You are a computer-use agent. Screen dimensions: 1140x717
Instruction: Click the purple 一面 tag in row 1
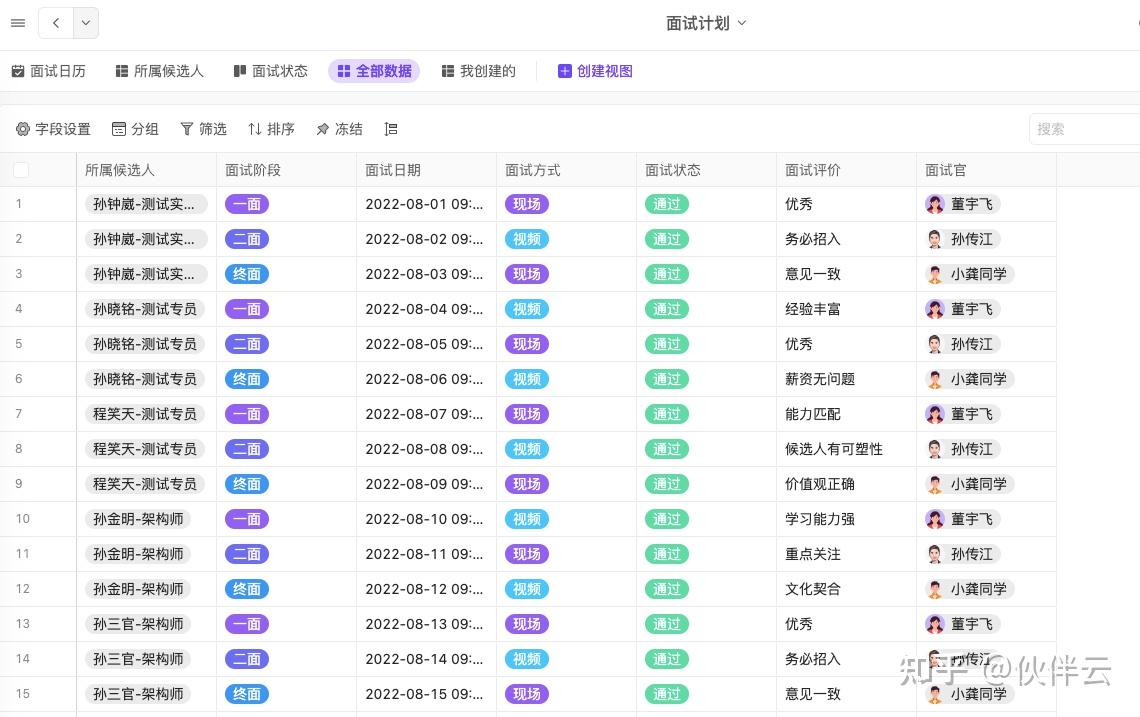[x=247, y=204]
